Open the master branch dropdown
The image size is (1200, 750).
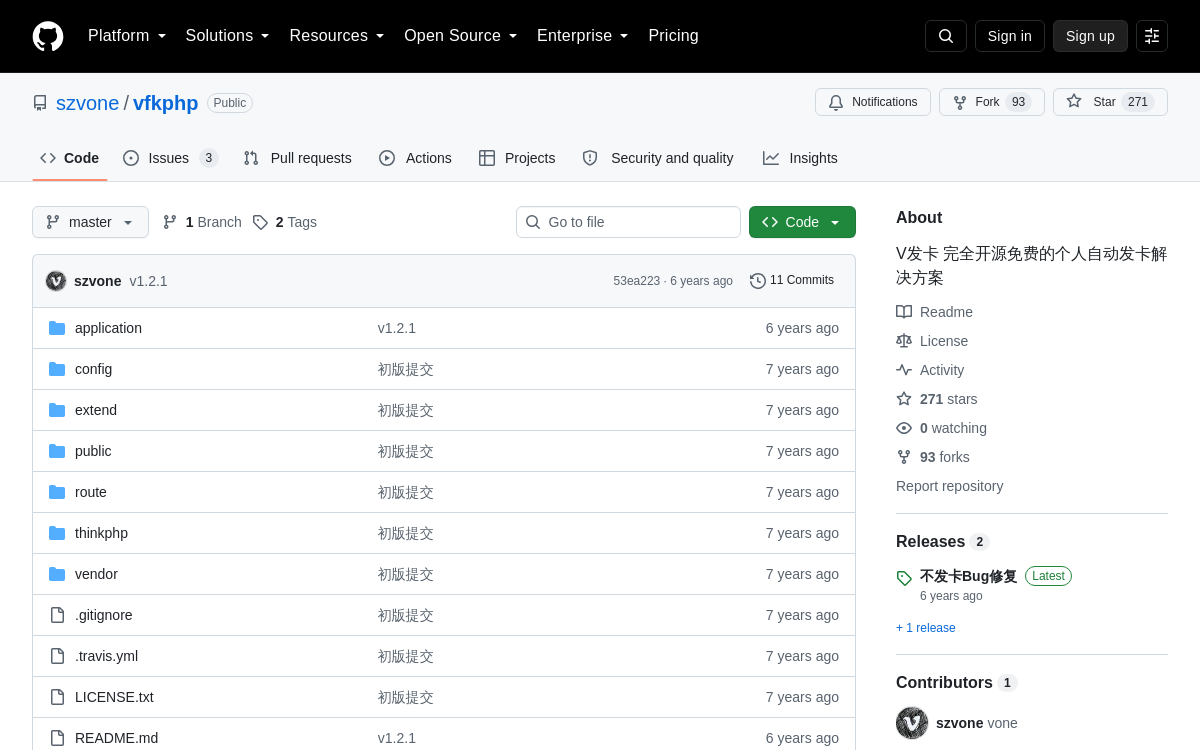click(90, 222)
